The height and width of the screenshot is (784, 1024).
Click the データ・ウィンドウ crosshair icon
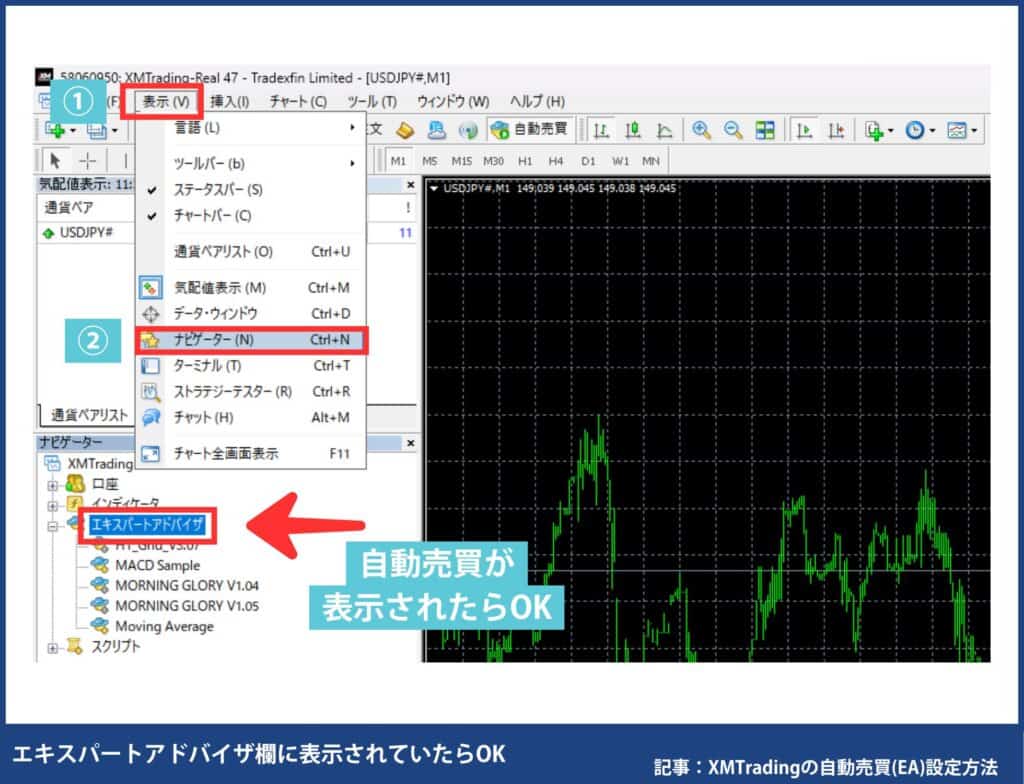pyautogui.click(x=151, y=314)
